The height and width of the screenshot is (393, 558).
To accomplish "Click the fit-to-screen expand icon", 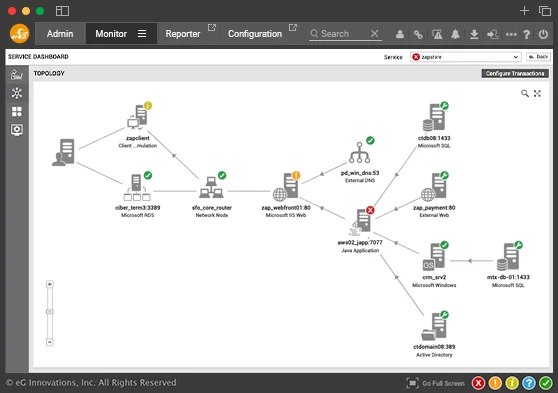I will (x=537, y=93).
